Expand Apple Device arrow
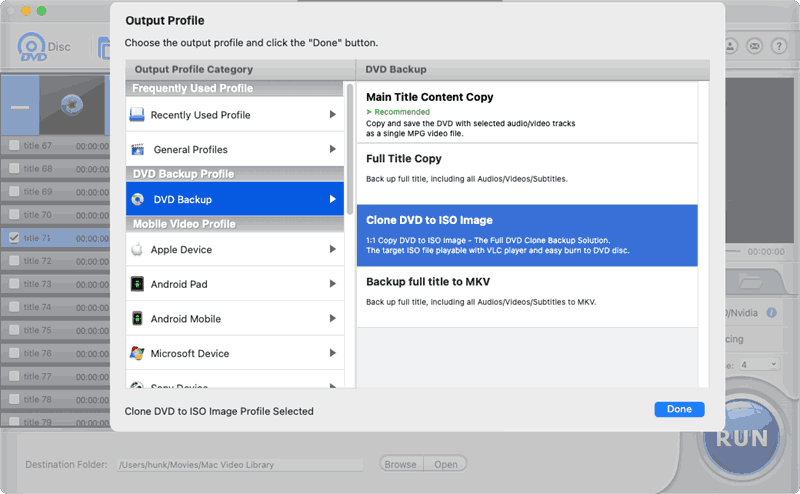The width and height of the screenshot is (800, 494). (333, 249)
